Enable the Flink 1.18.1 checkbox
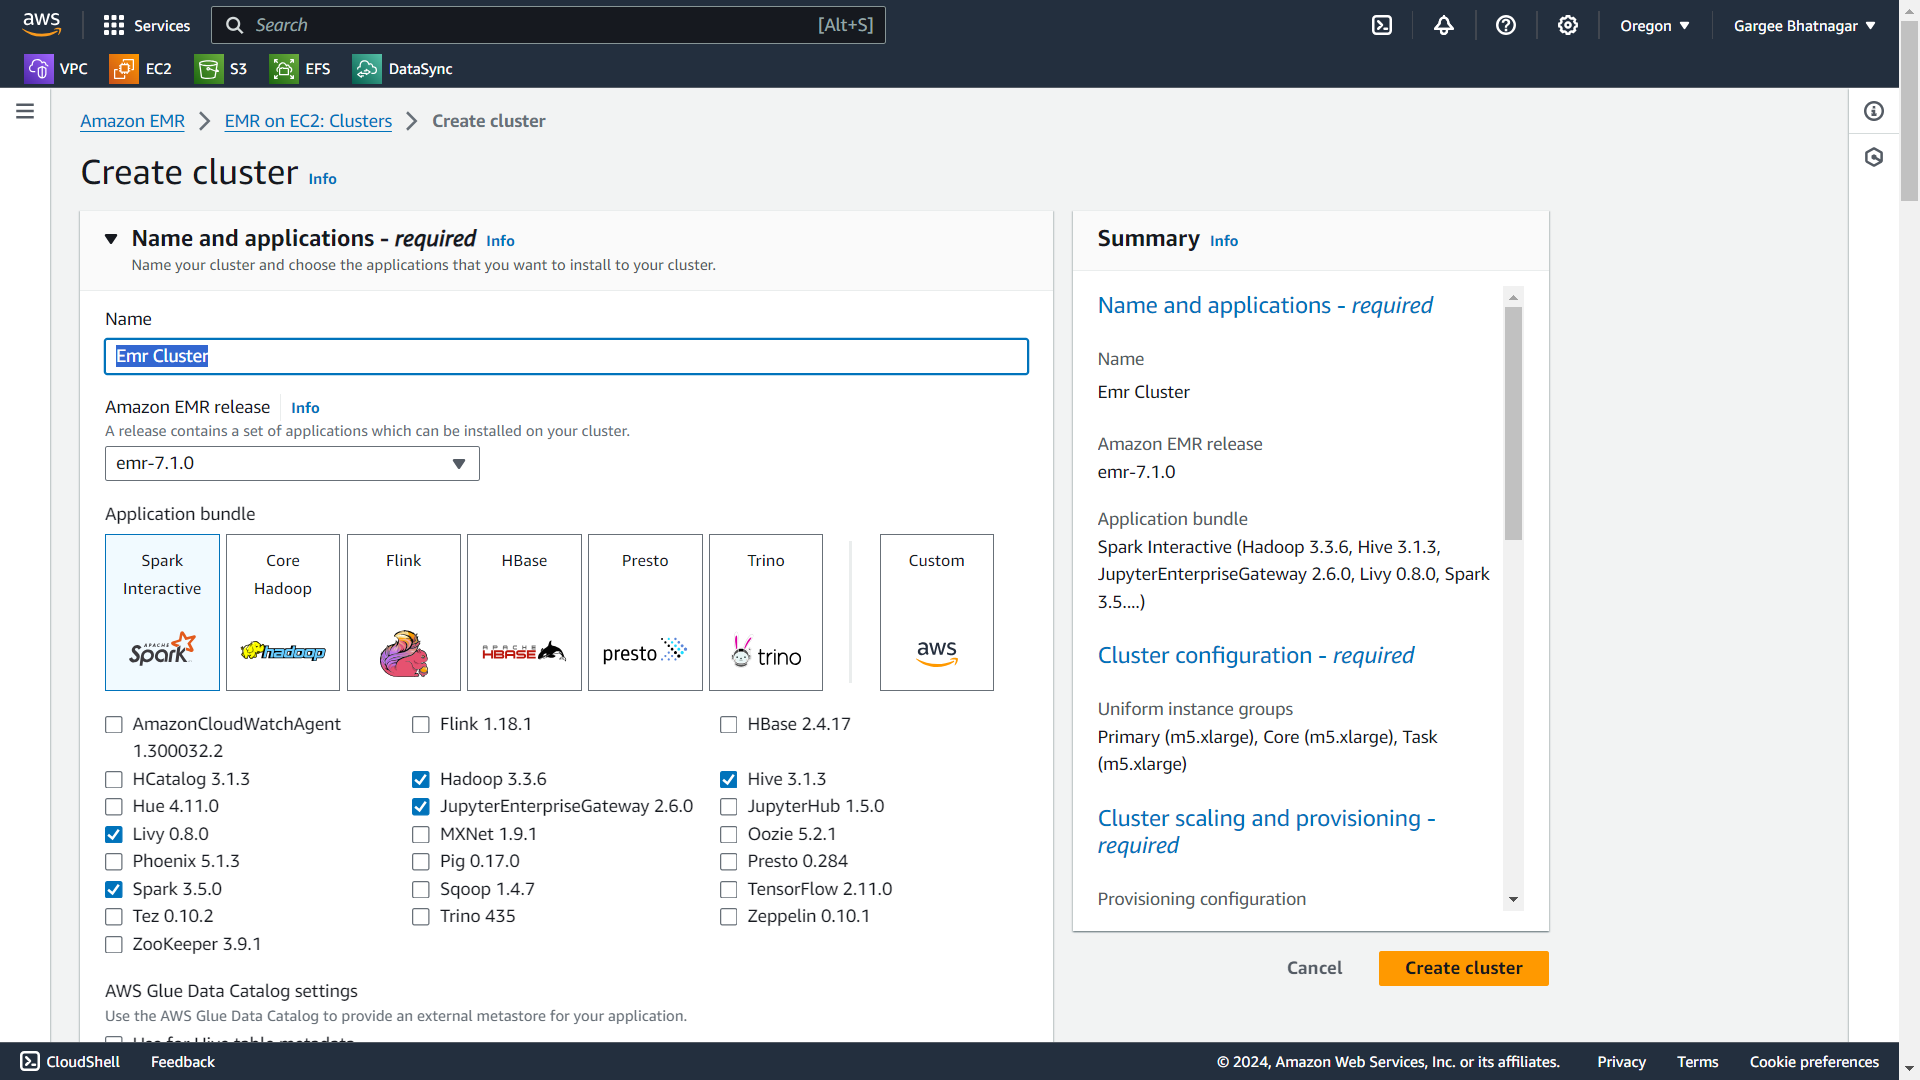The width and height of the screenshot is (1920, 1080). [421, 725]
